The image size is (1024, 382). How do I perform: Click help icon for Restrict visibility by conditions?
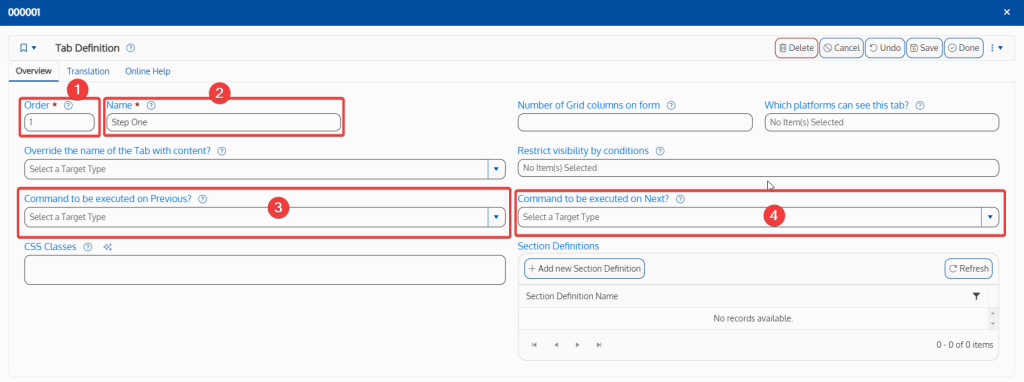click(660, 151)
